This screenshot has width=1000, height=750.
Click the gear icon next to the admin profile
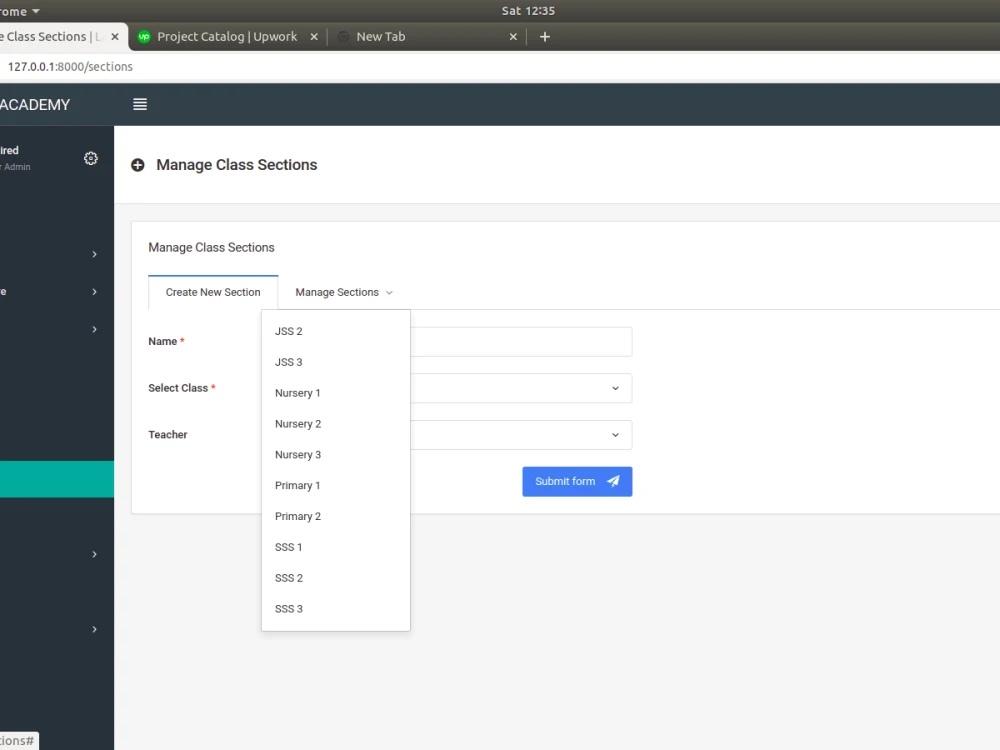(x=90, y=158)
